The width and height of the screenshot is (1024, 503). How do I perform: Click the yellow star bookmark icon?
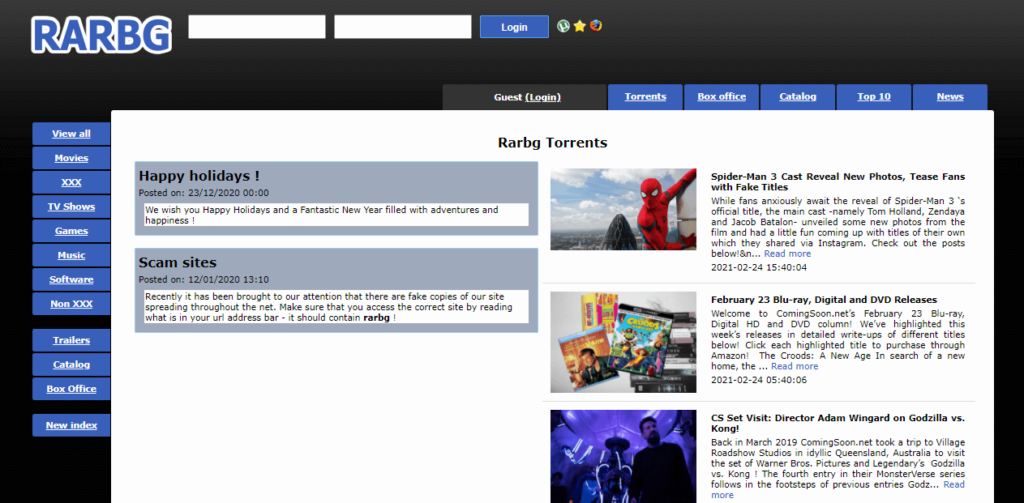click(x=579, y=26)
